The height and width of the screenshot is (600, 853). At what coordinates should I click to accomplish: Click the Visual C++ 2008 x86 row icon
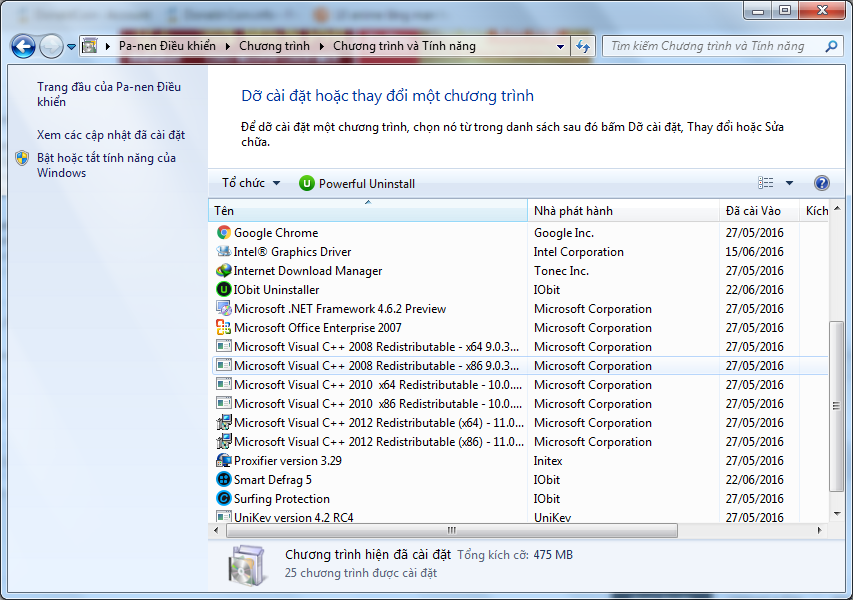(224, 365)
